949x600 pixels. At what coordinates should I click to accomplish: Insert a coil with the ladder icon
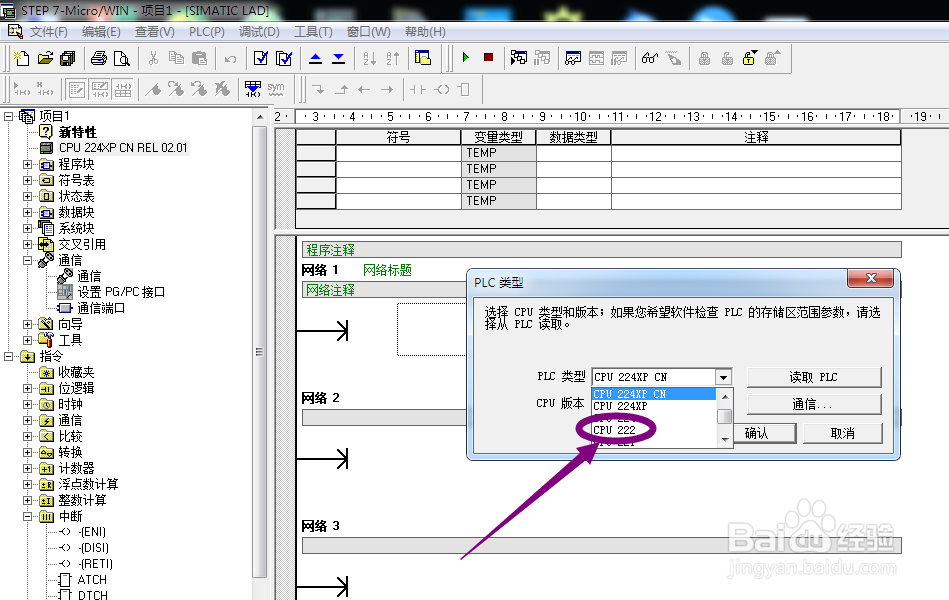click(x=442, y=90)
